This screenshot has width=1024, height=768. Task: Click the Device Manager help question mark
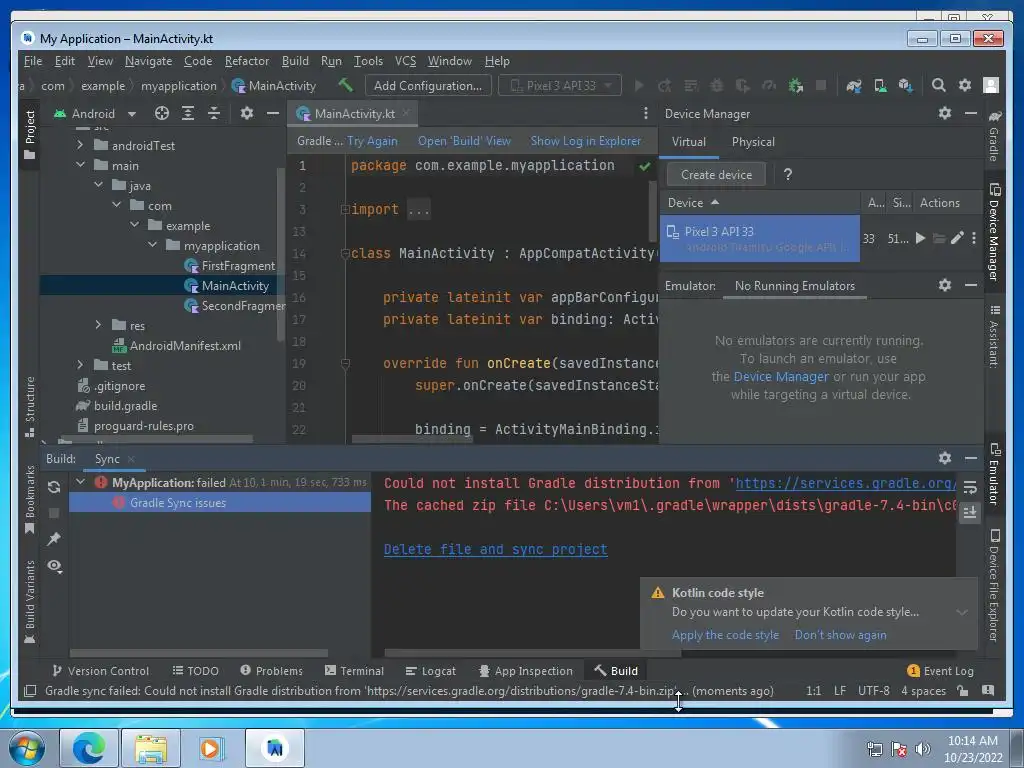(788, 175)
